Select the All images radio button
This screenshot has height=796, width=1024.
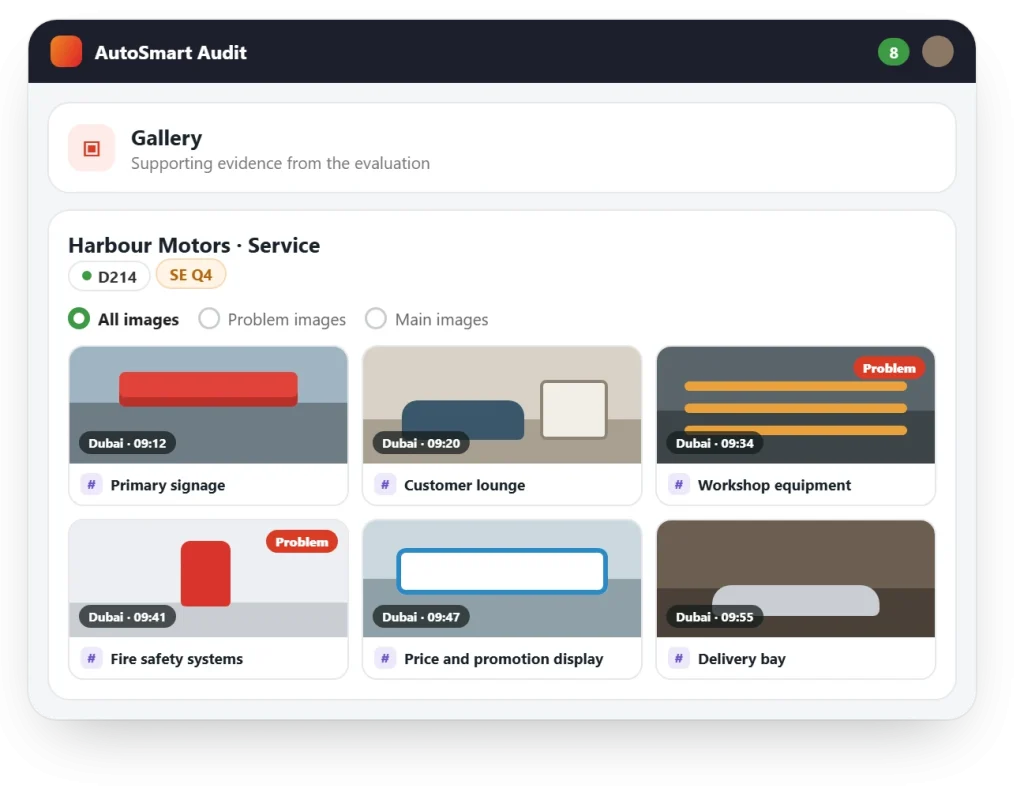point(79,319)
